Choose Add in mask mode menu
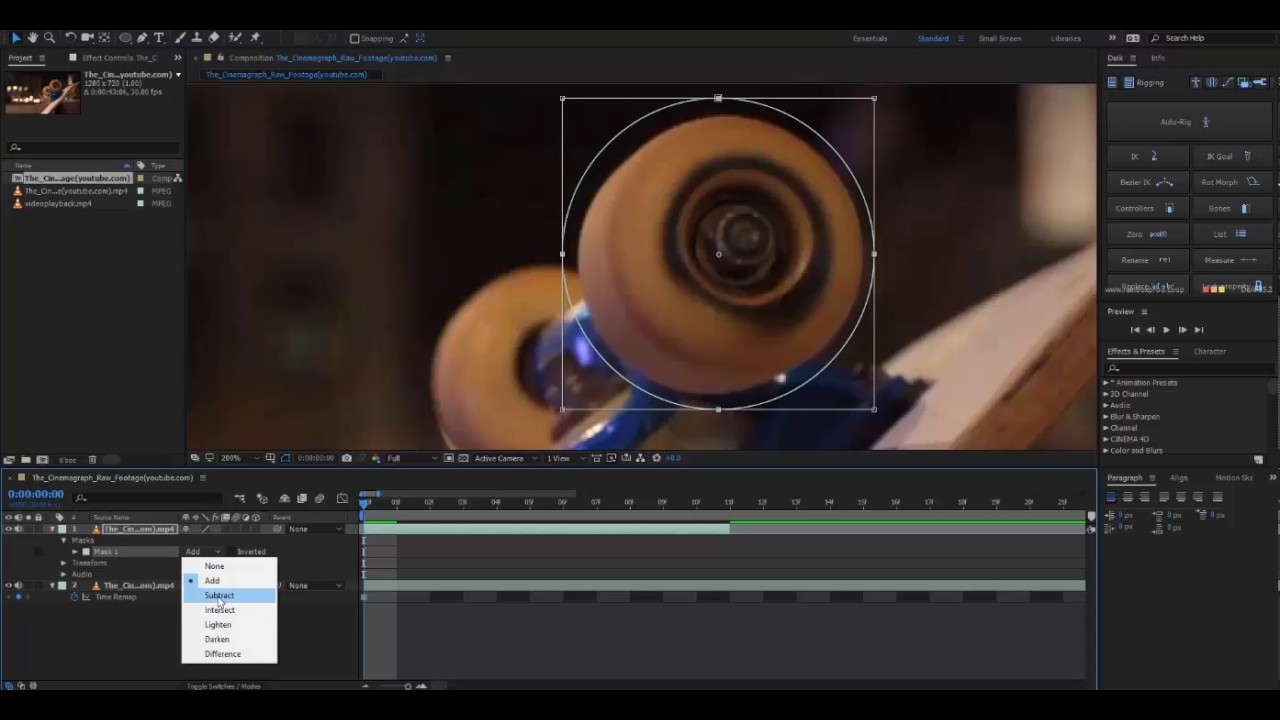The height and width of the screenshot is (720, 1280). coord(229,581)
